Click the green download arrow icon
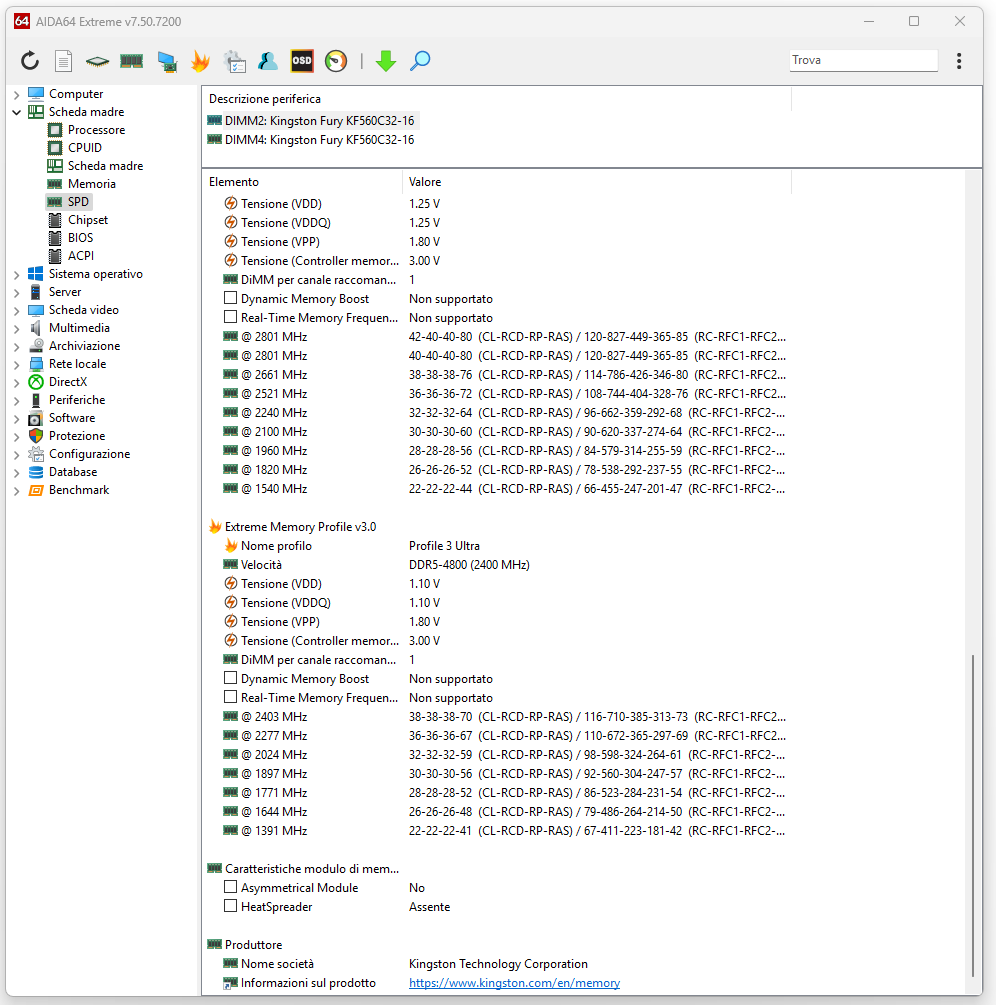Screen dimensions: 996x1005 (x=386, y=61)
